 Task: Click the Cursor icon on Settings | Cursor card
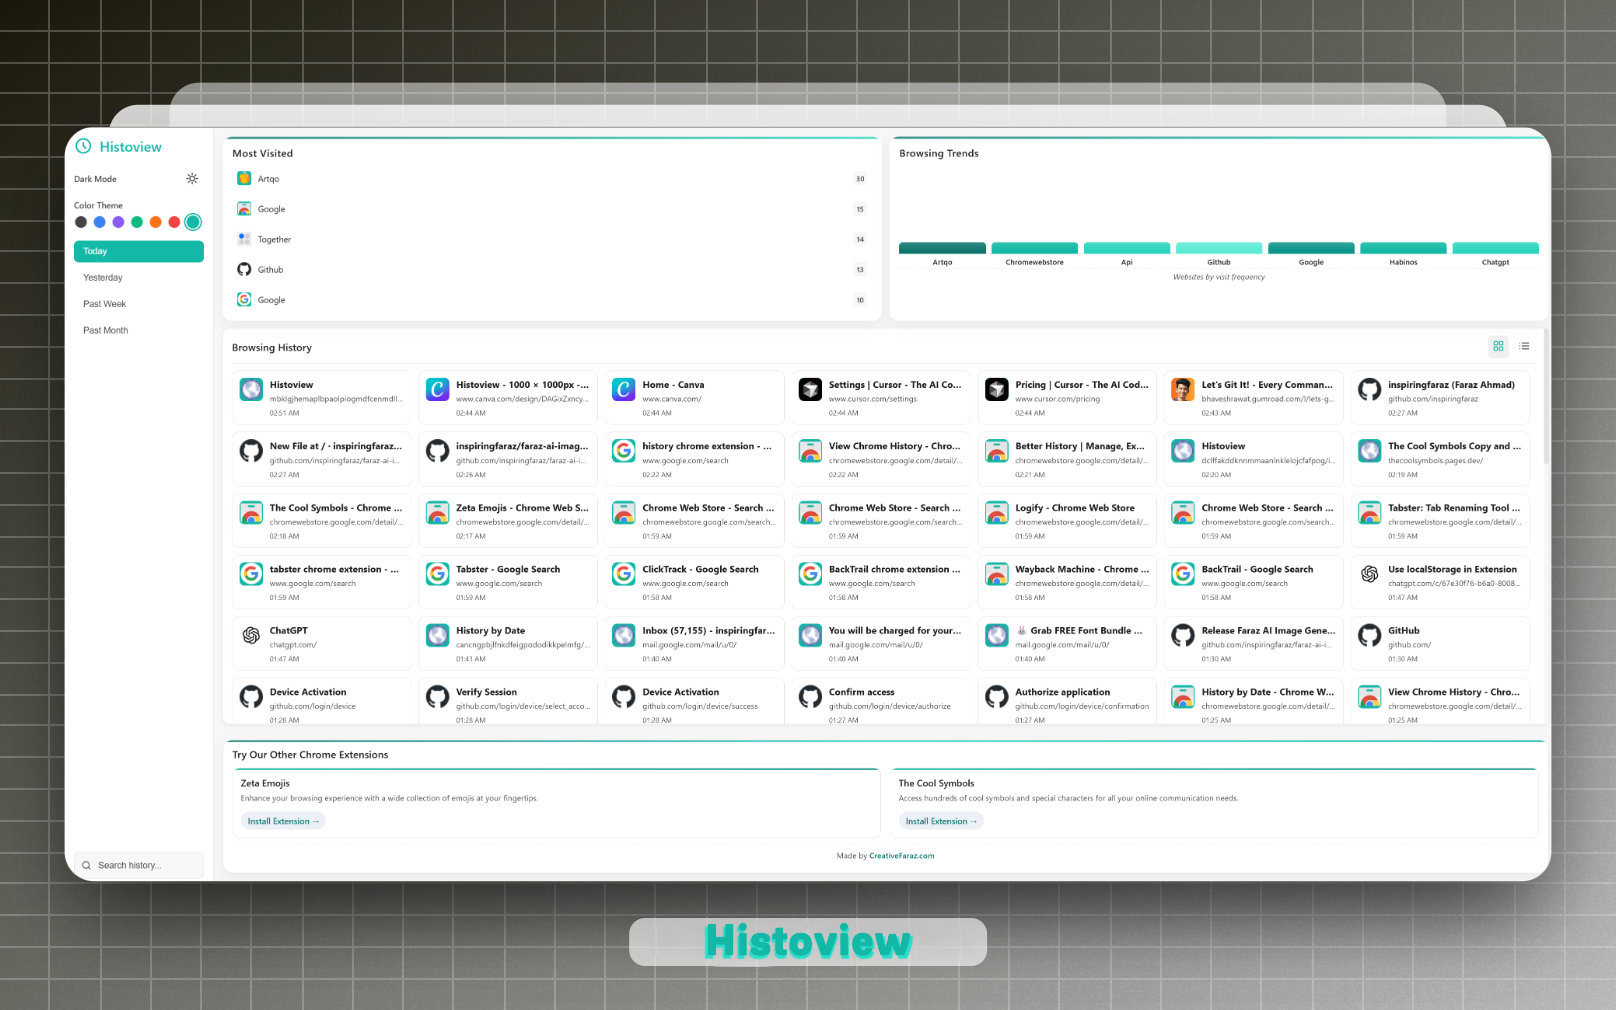[x=810, y=390]
